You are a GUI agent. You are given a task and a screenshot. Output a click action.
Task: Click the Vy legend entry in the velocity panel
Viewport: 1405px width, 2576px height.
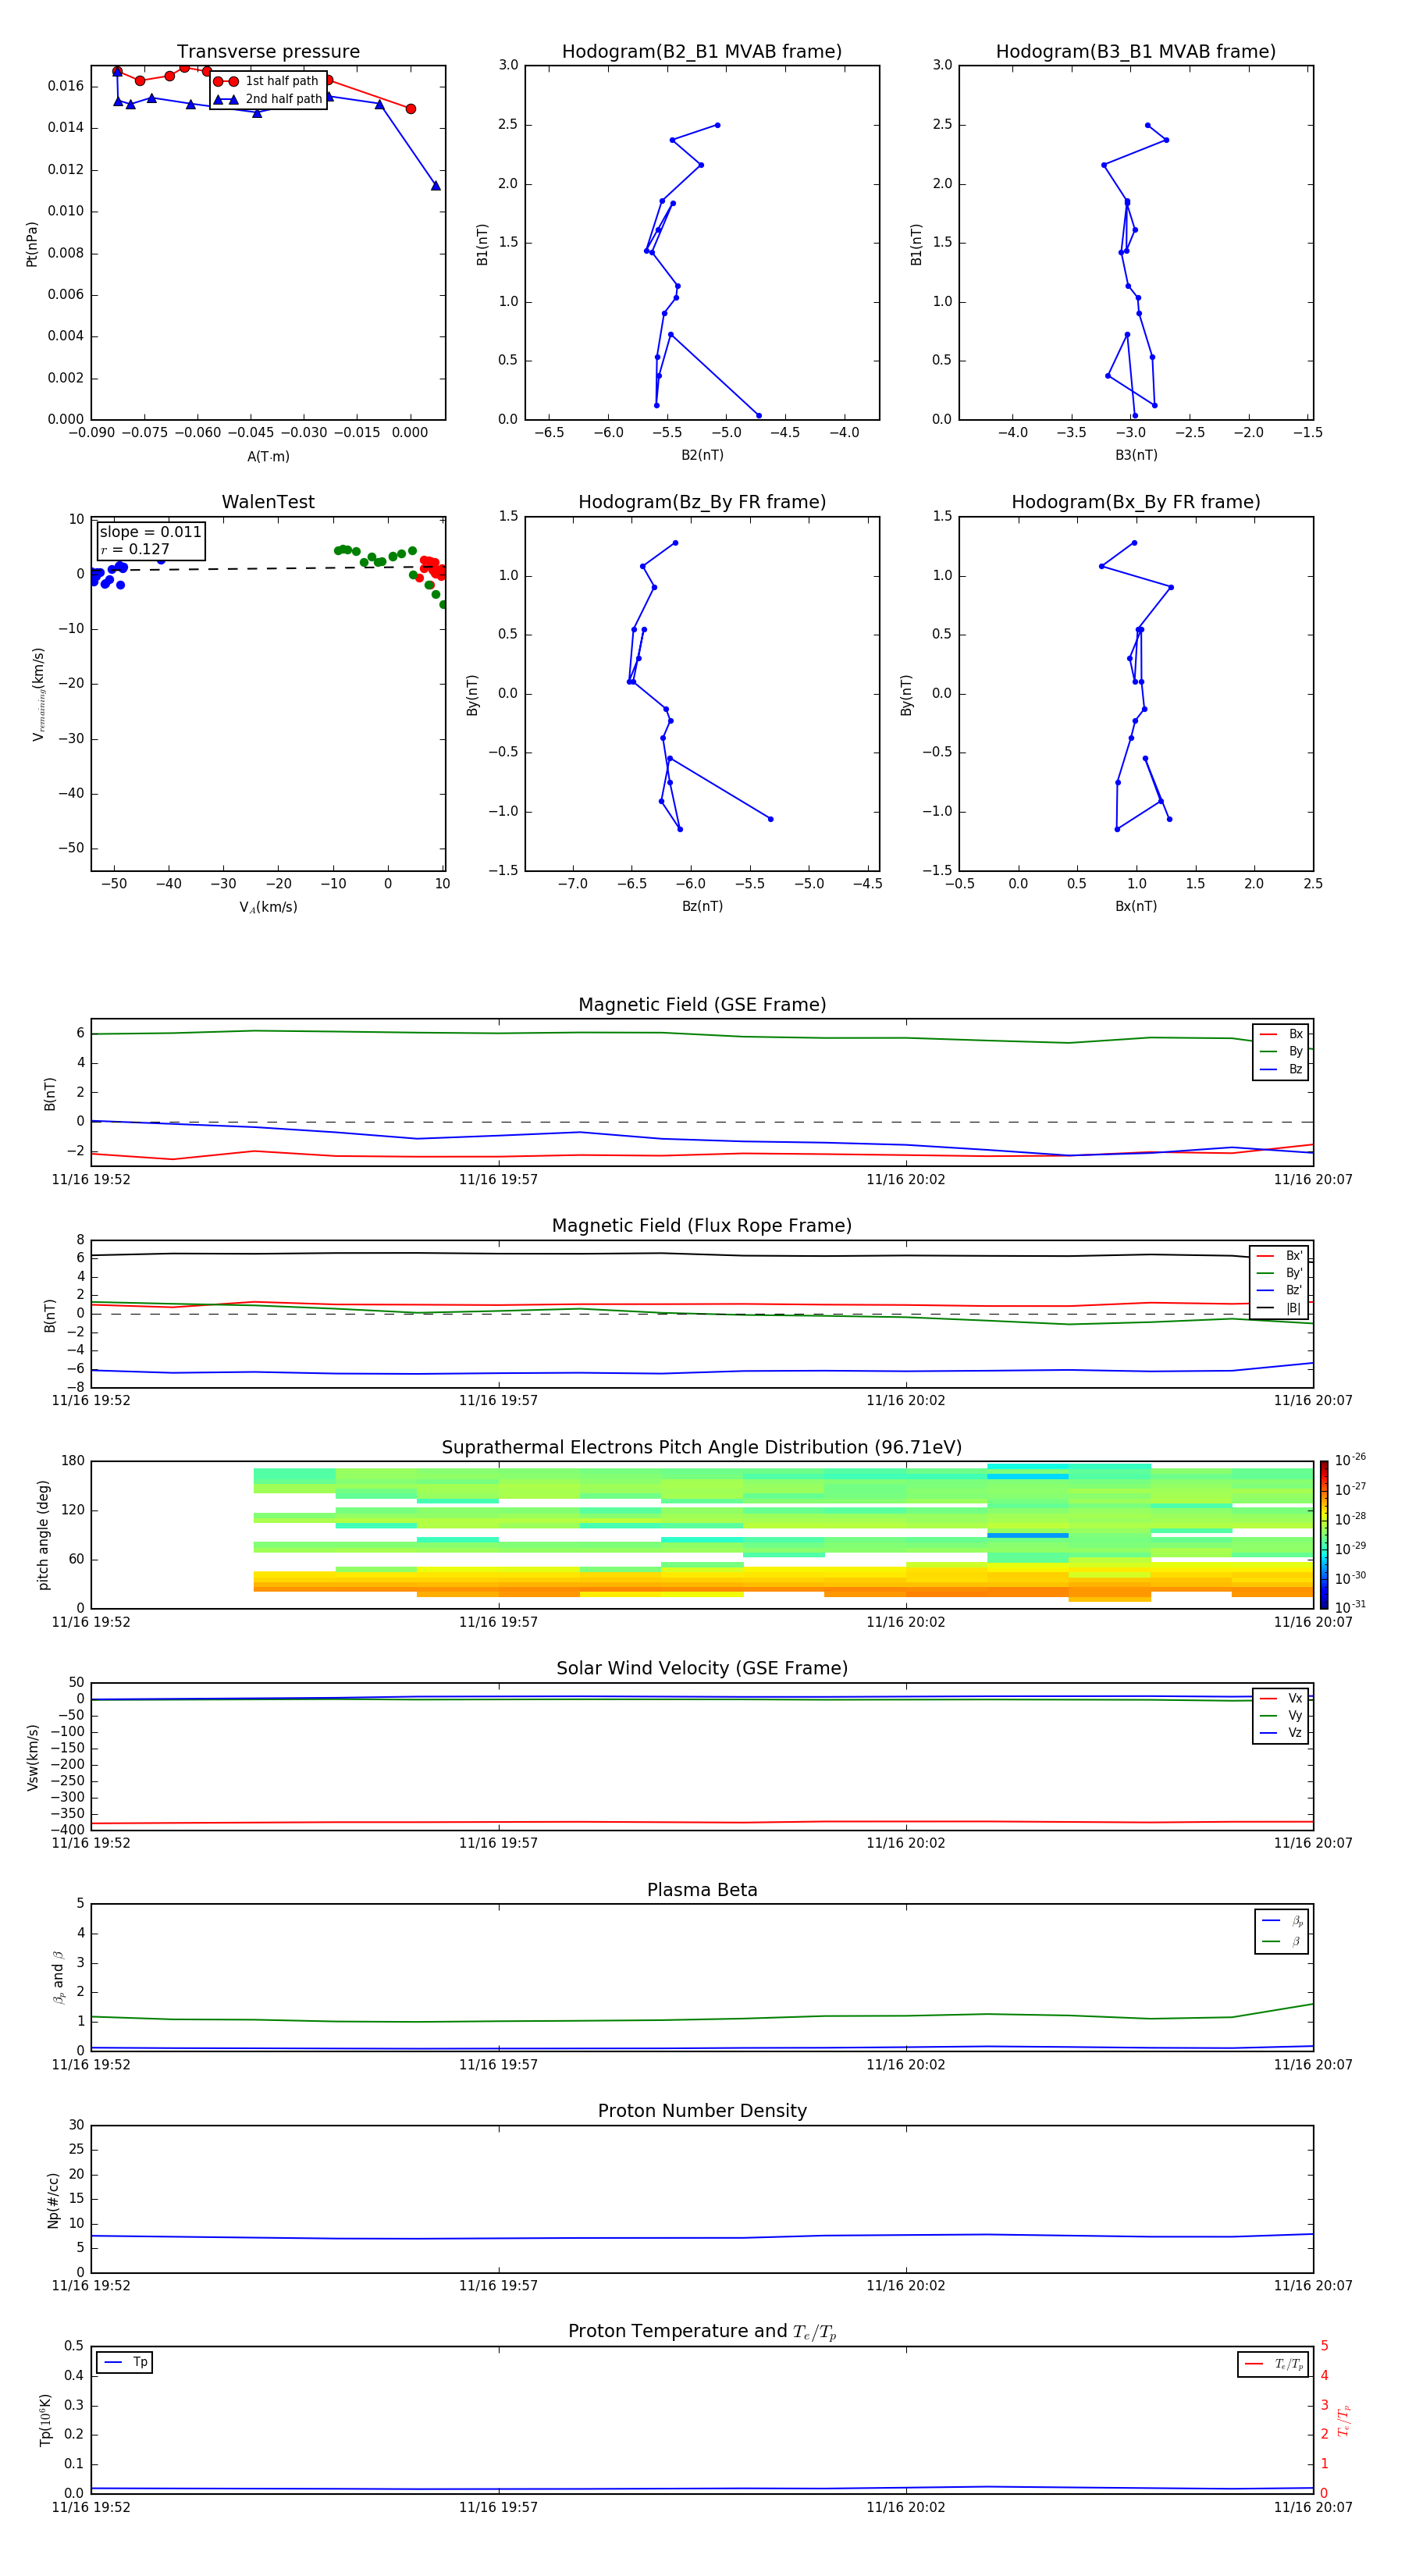pos(1280,1715)
